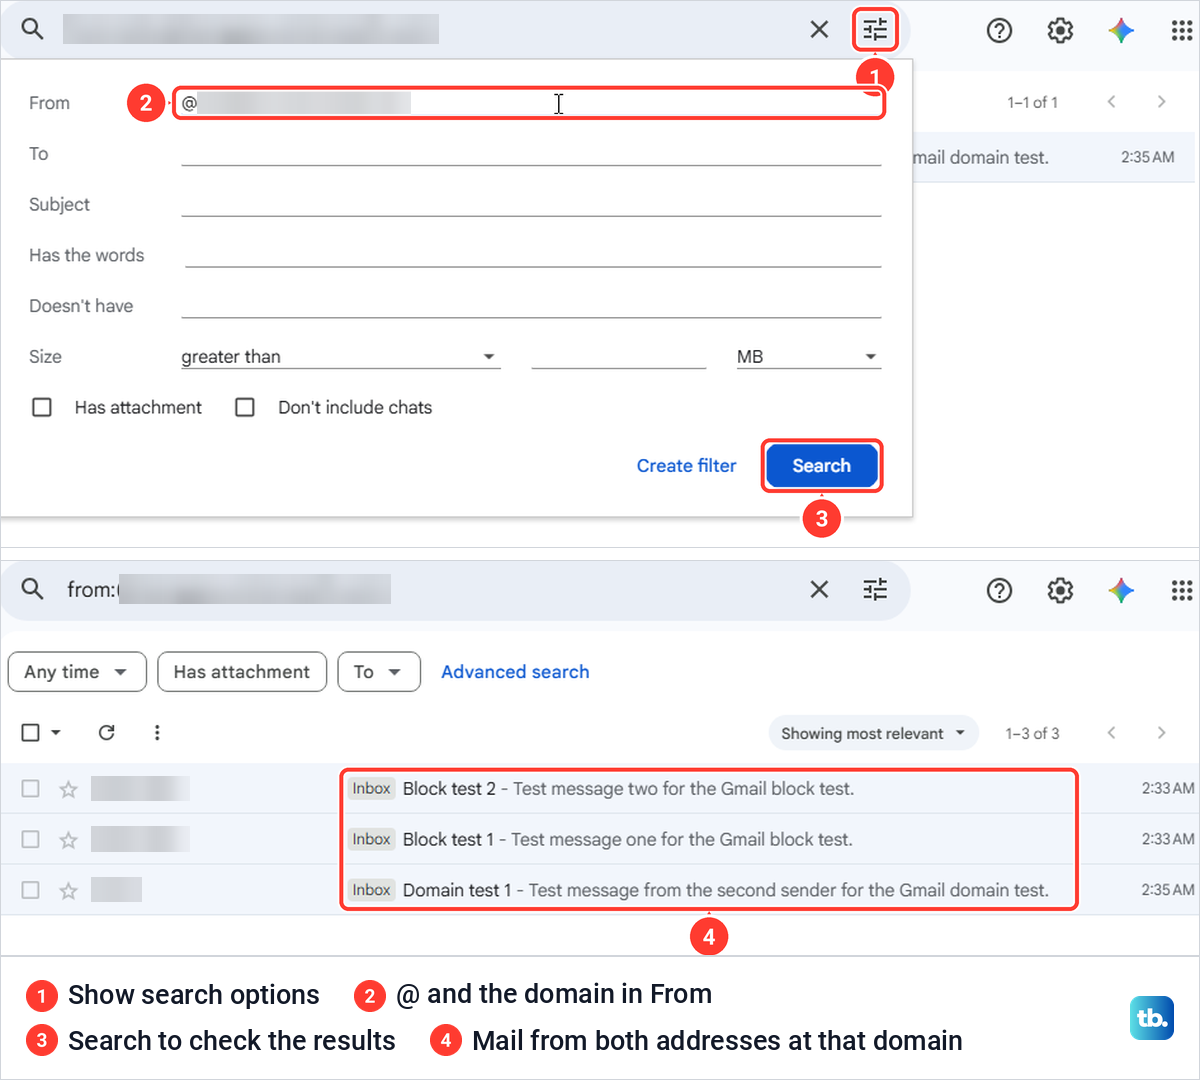Tick the 'Don't include chats' checkbox

coord(245,407)
